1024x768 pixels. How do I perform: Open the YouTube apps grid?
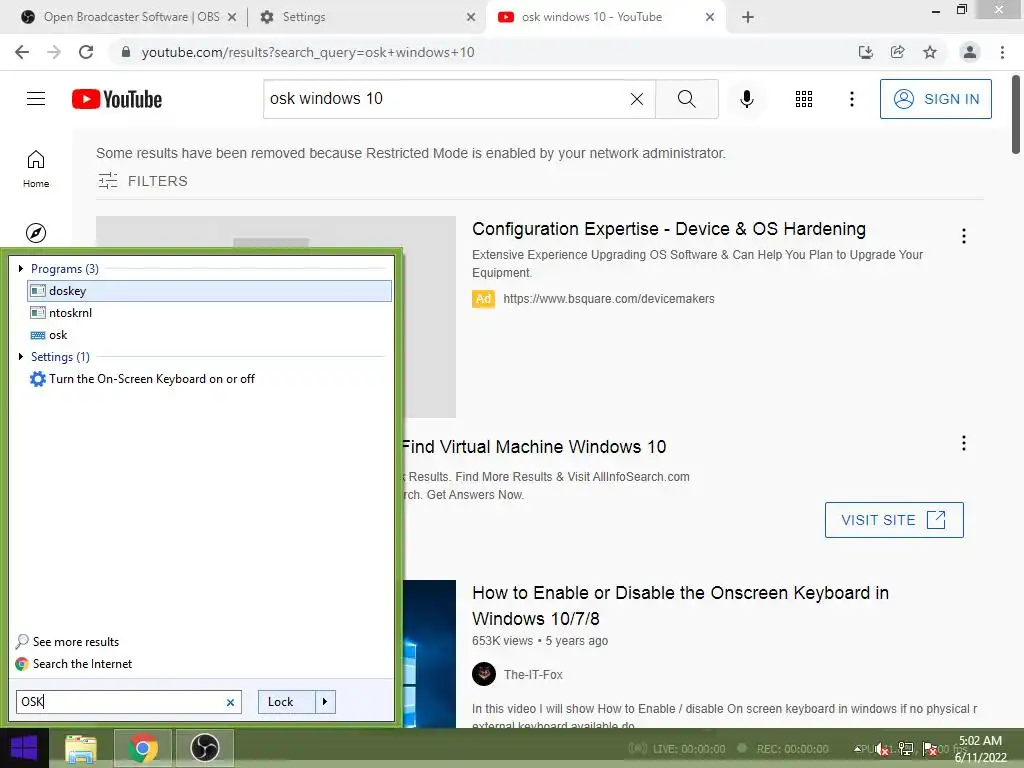pyautogui.click(x=804, y=99)
